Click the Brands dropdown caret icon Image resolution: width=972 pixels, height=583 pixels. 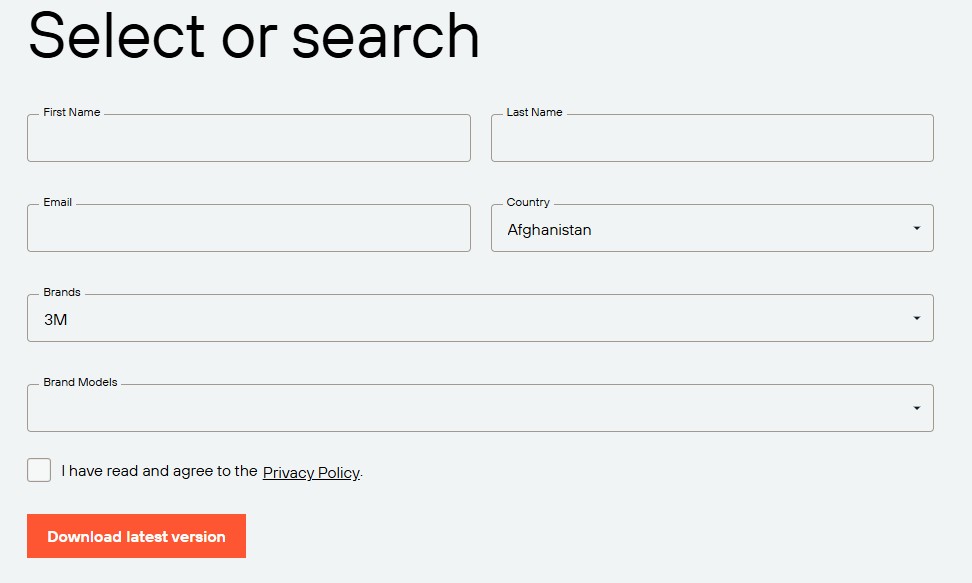916,319
